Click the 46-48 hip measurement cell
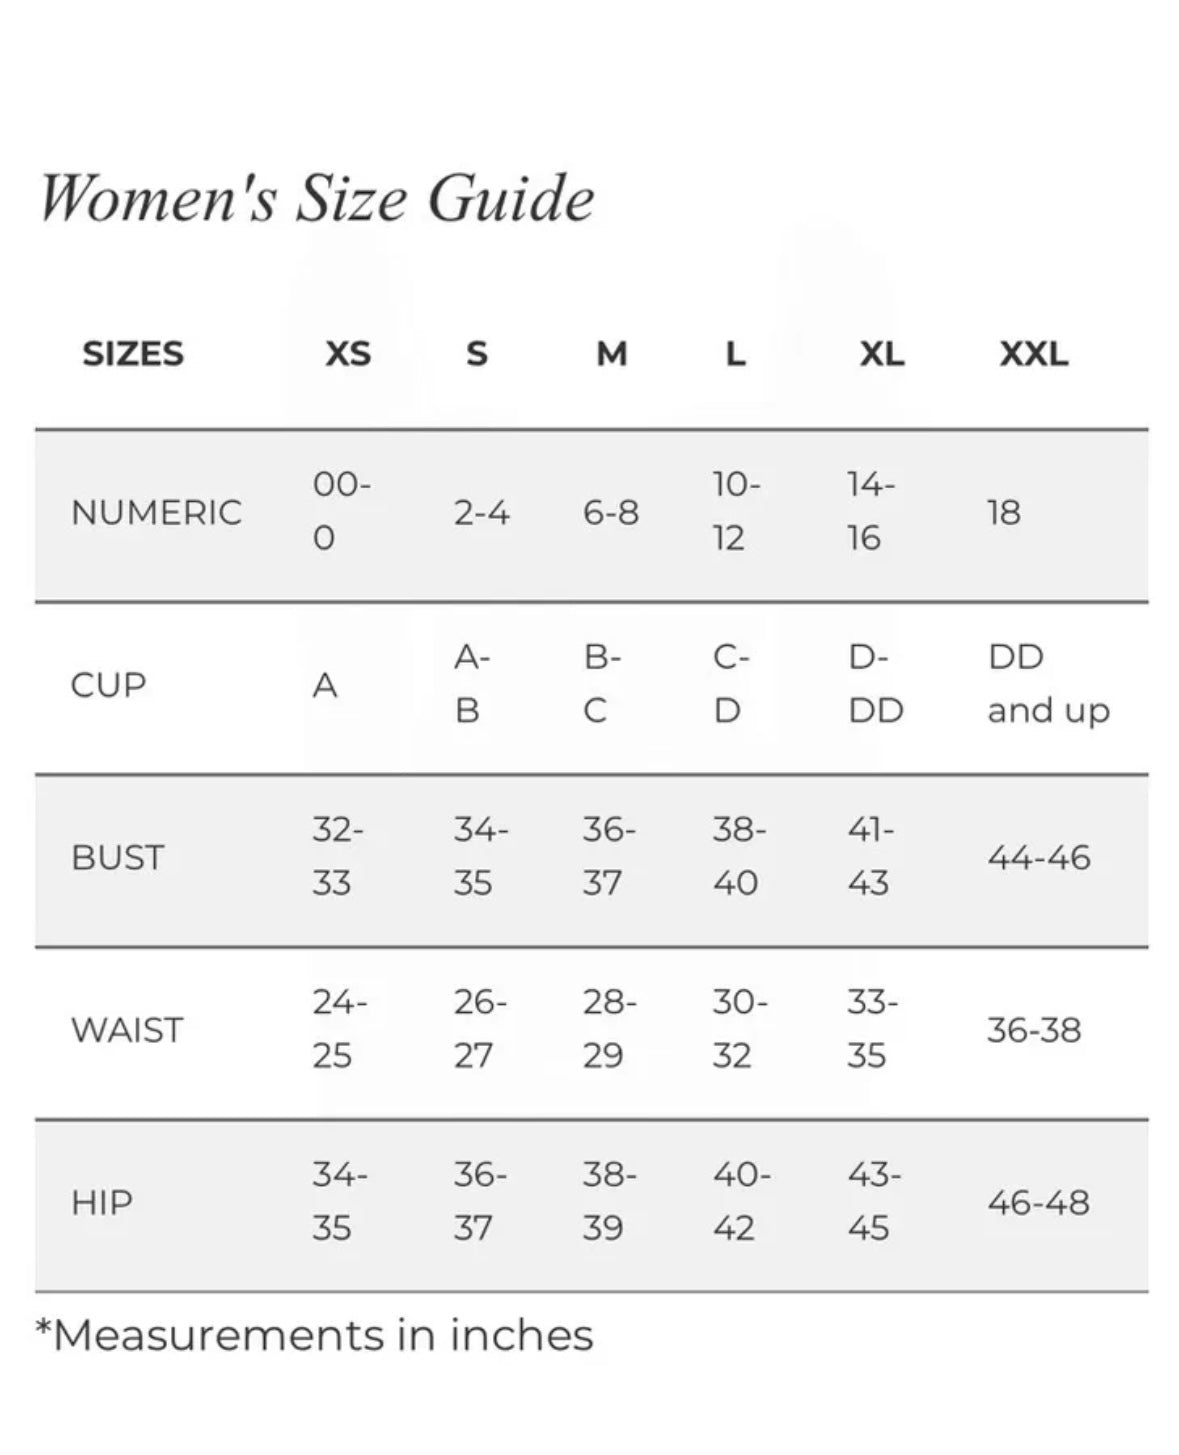This screenshot has width=1179, height=1455. (1038, 1202)
